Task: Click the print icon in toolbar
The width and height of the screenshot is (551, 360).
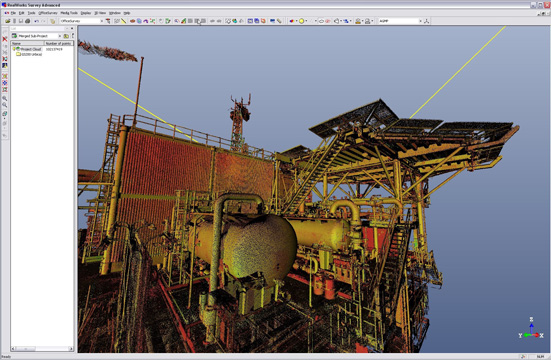Action: (x=27, y=21)
